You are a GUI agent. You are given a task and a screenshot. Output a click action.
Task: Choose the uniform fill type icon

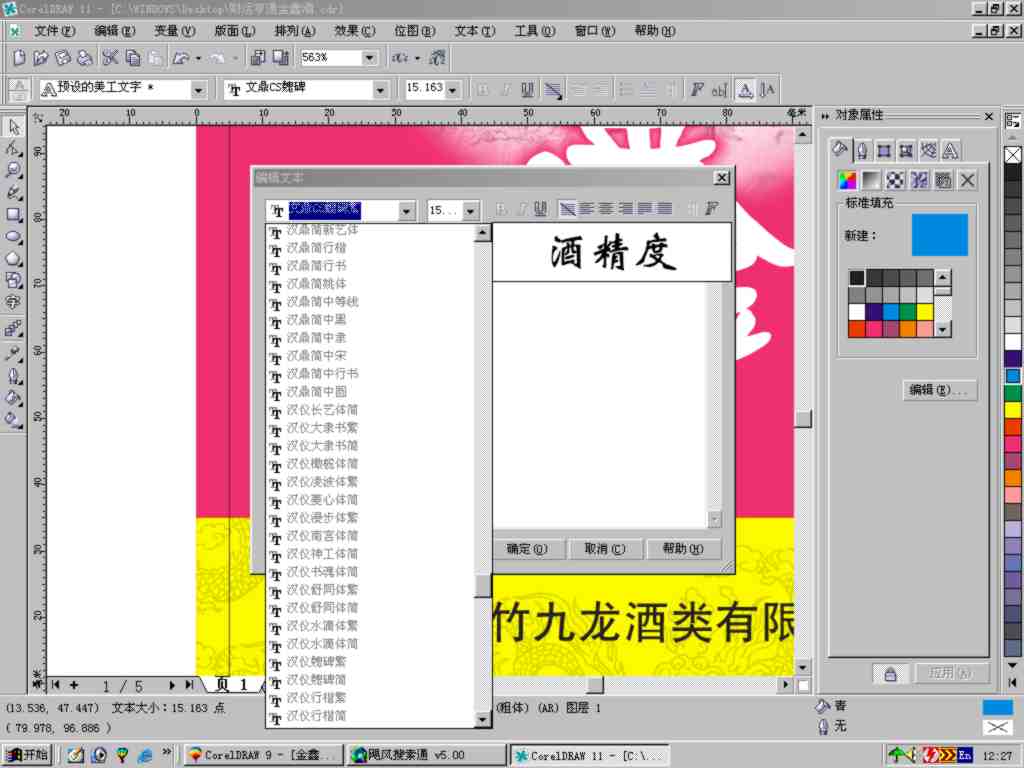[x=847, y=180]
